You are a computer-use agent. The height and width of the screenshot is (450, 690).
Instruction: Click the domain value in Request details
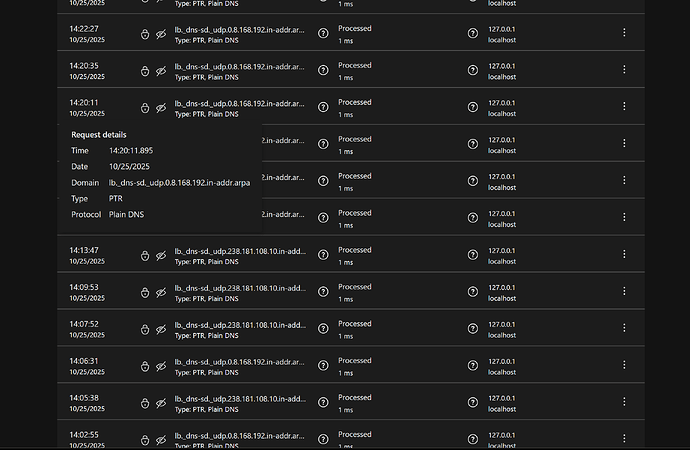[x=180, y=183]
